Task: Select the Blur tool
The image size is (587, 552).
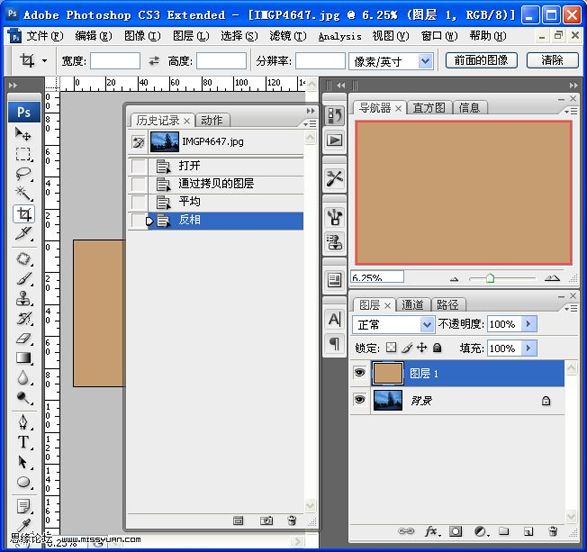Action: pyautogui.click(x=23, y=378)
